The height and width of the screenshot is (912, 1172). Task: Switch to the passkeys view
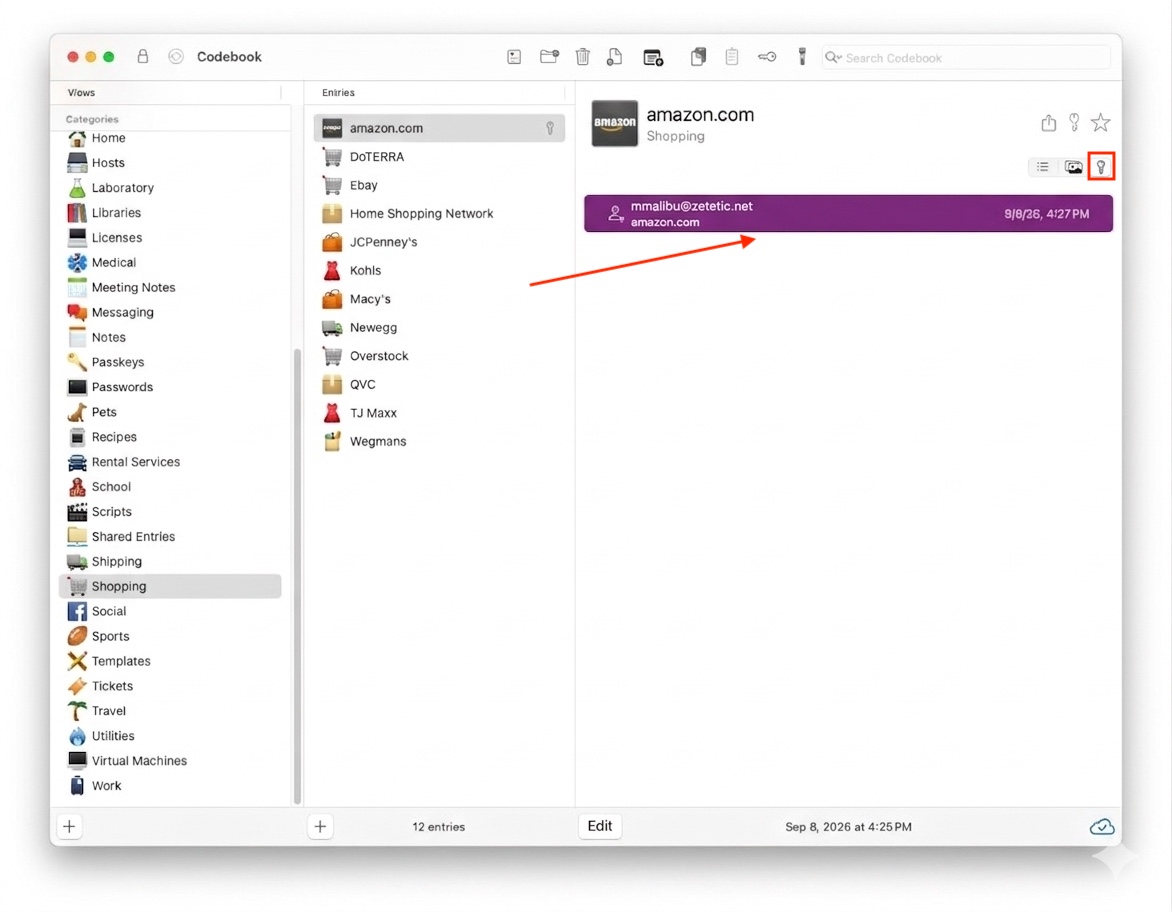tap(1101, 167)
